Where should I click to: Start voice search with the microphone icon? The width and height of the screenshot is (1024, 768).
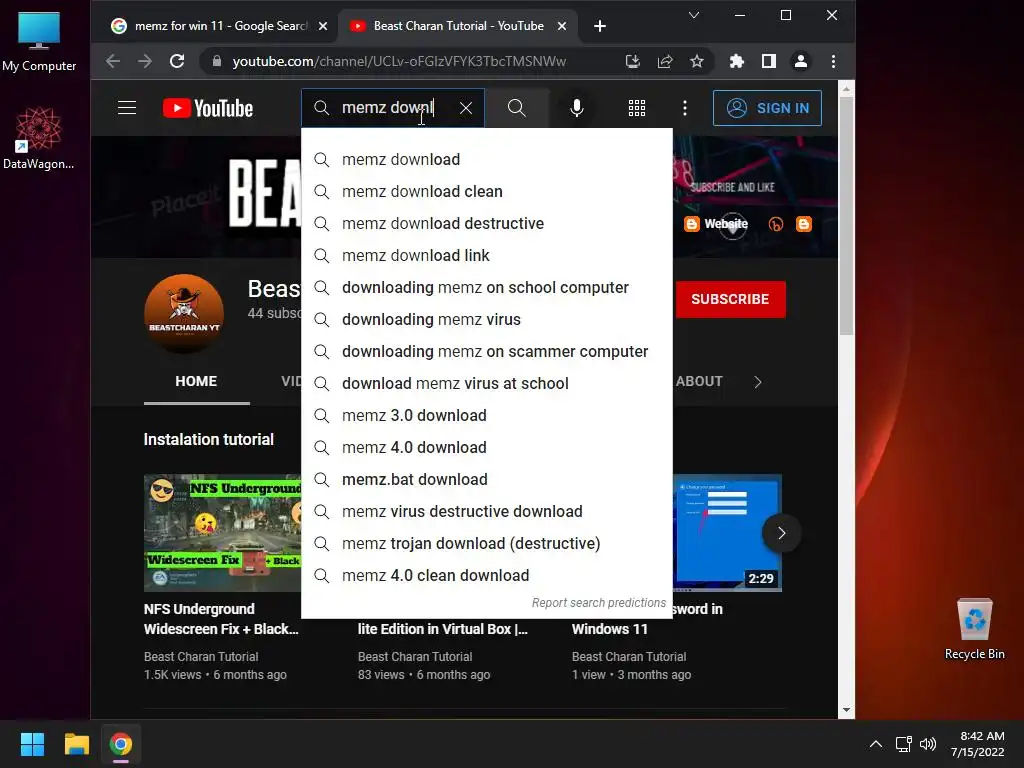click(x=577, y=108)
